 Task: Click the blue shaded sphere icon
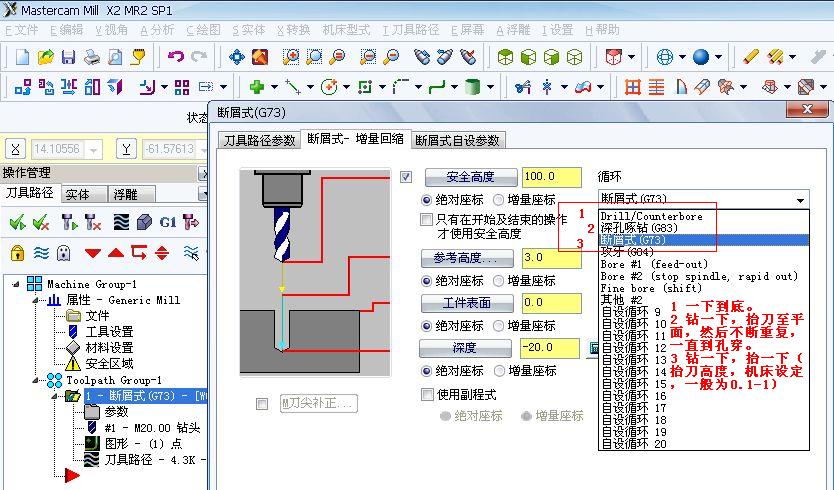700,57
